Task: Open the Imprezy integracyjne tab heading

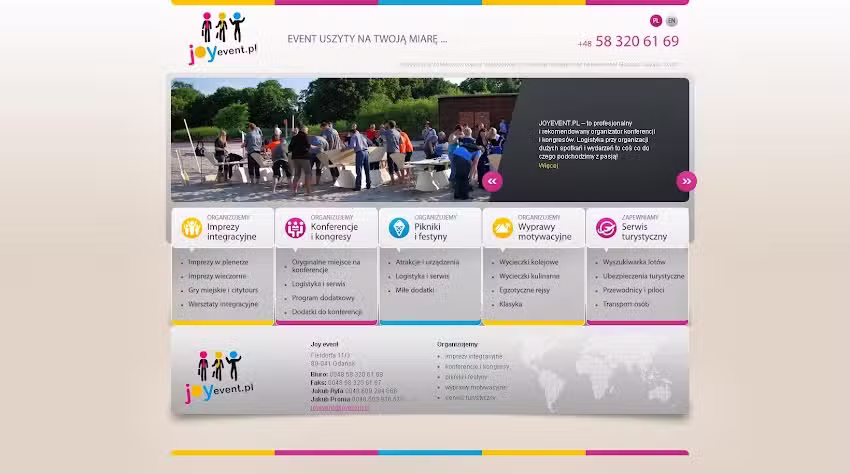Action: tap(231, 232)
